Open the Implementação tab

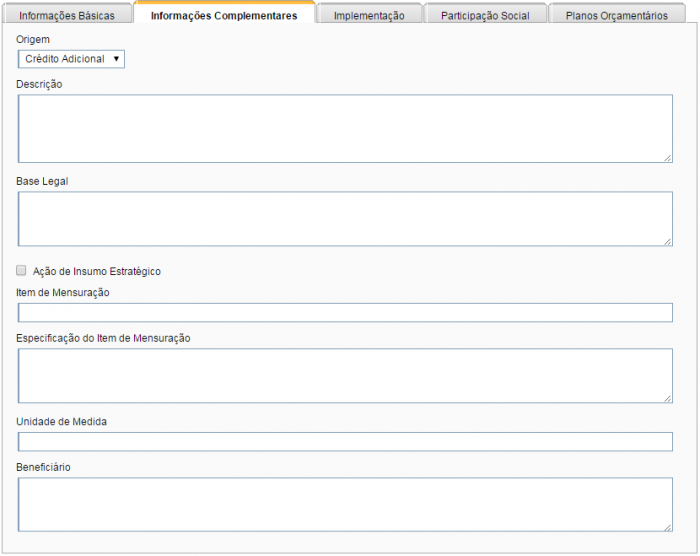pos(369,16)
